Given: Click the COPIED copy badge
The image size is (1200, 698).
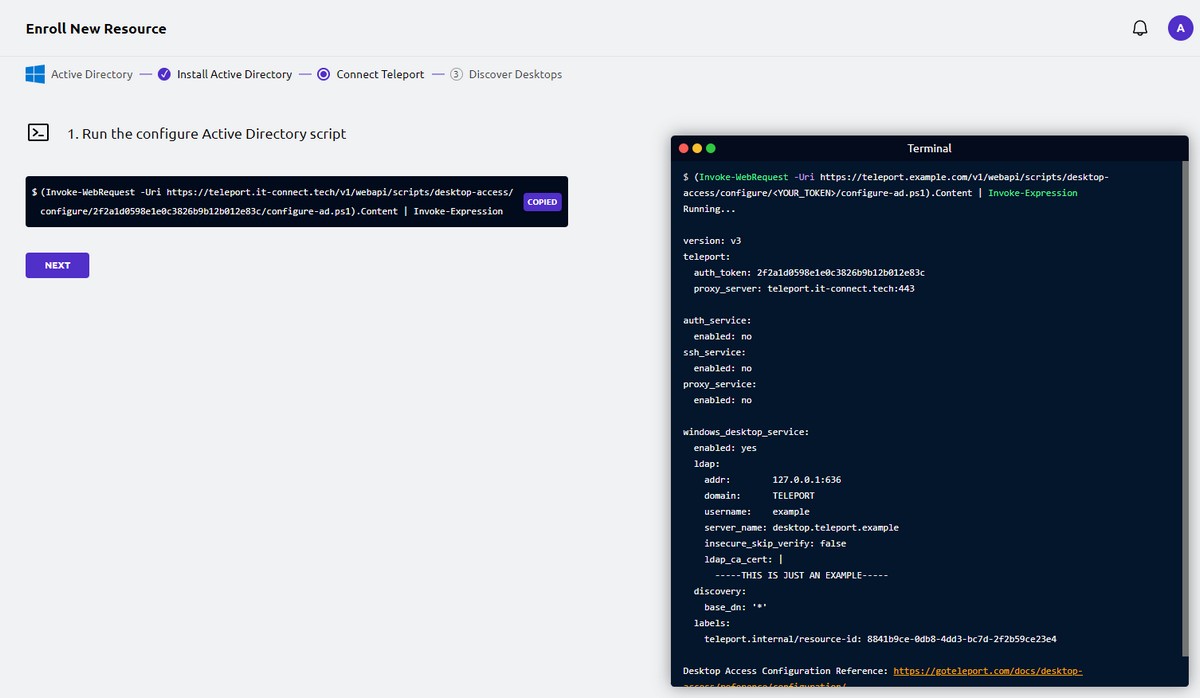Looking at the screenshot, I should click(x=542, y=201).
